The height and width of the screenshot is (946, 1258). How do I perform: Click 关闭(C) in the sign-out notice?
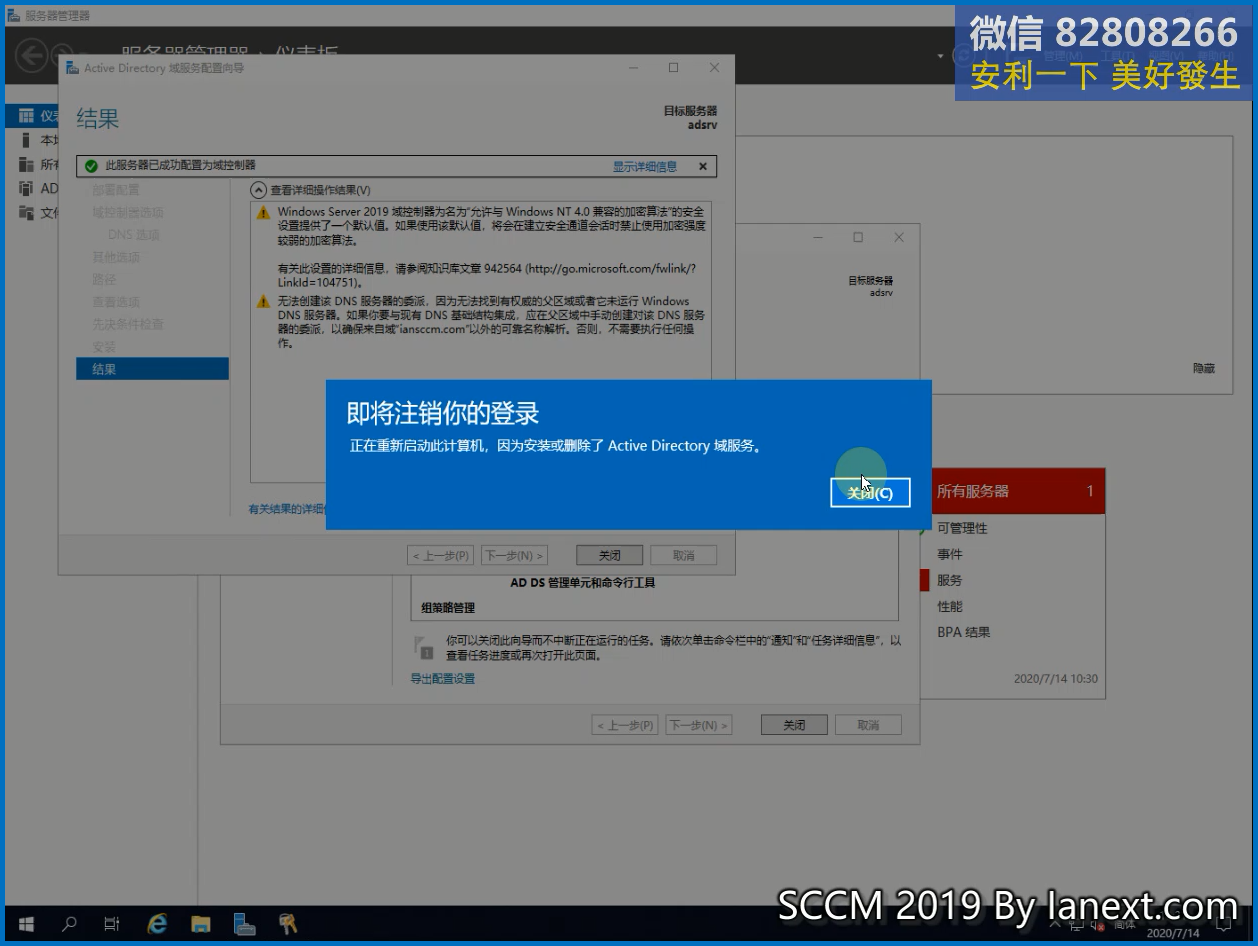[870, 492]
